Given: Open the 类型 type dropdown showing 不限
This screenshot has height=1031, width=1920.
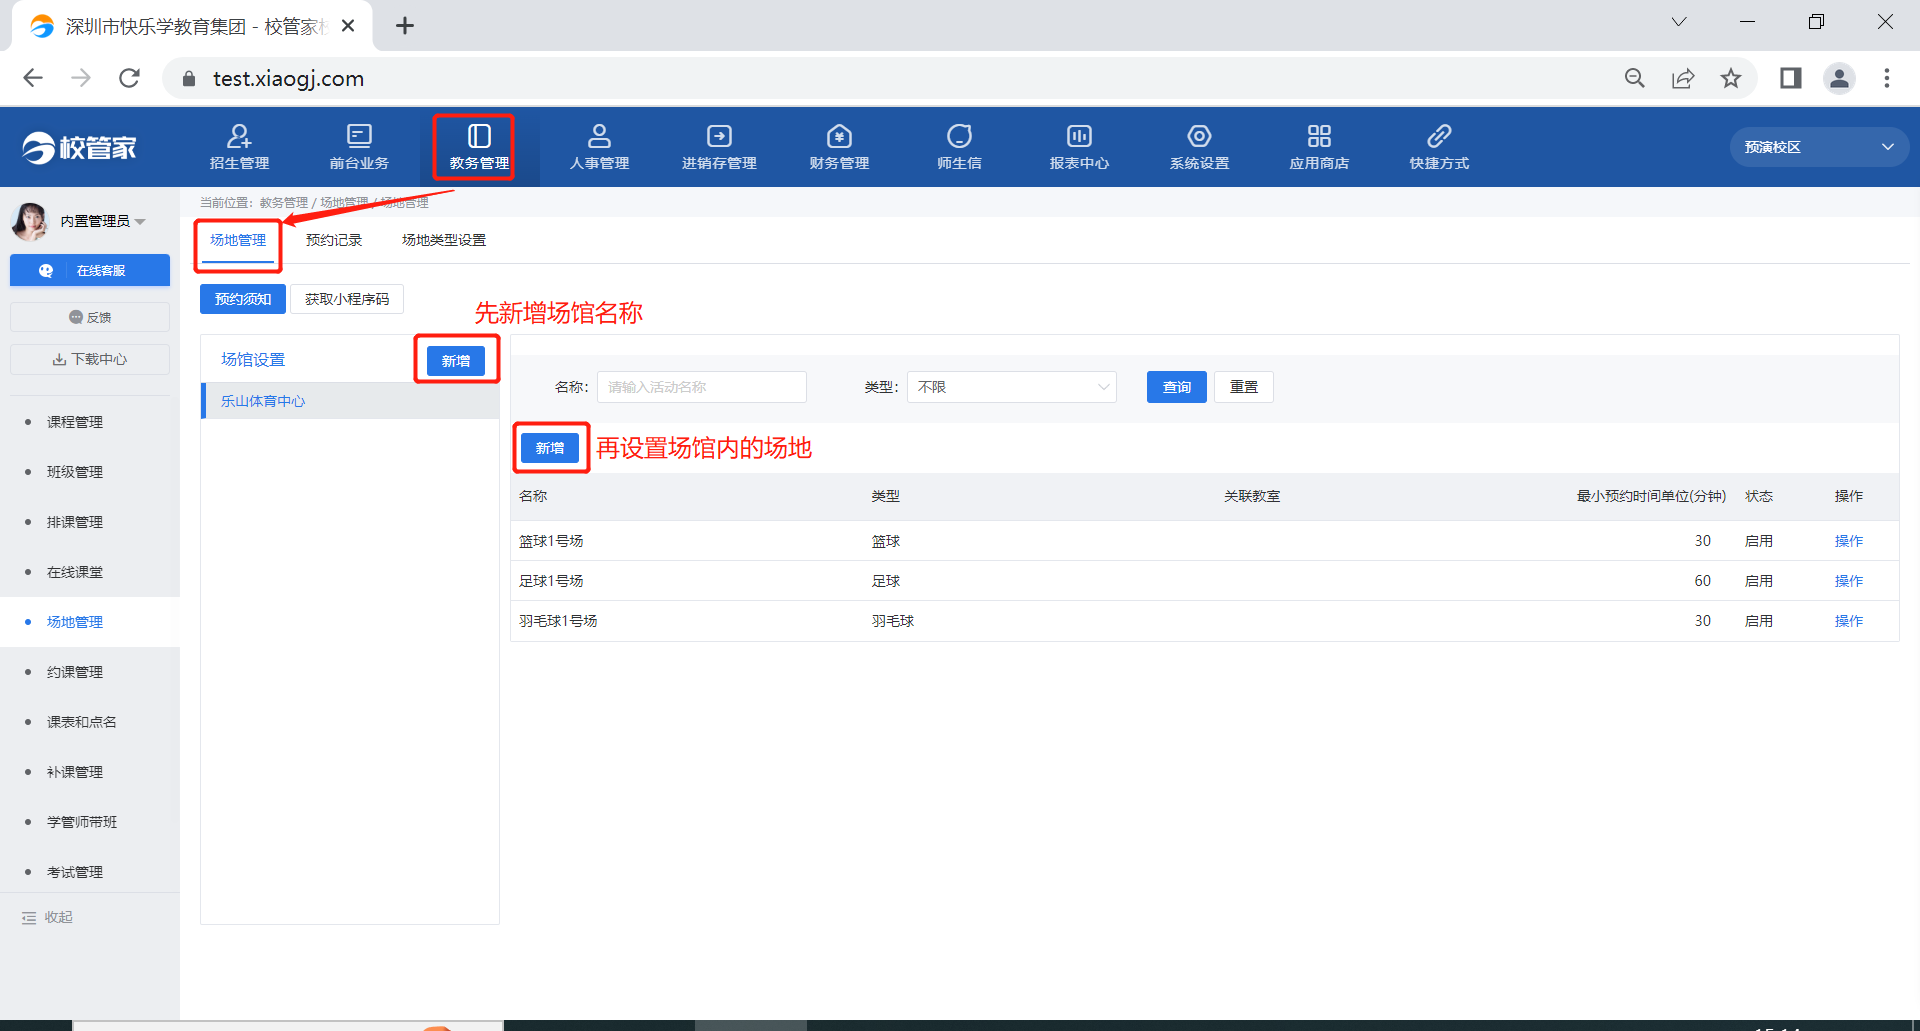Looking at the screenshot, I should tap(1011, 387).
